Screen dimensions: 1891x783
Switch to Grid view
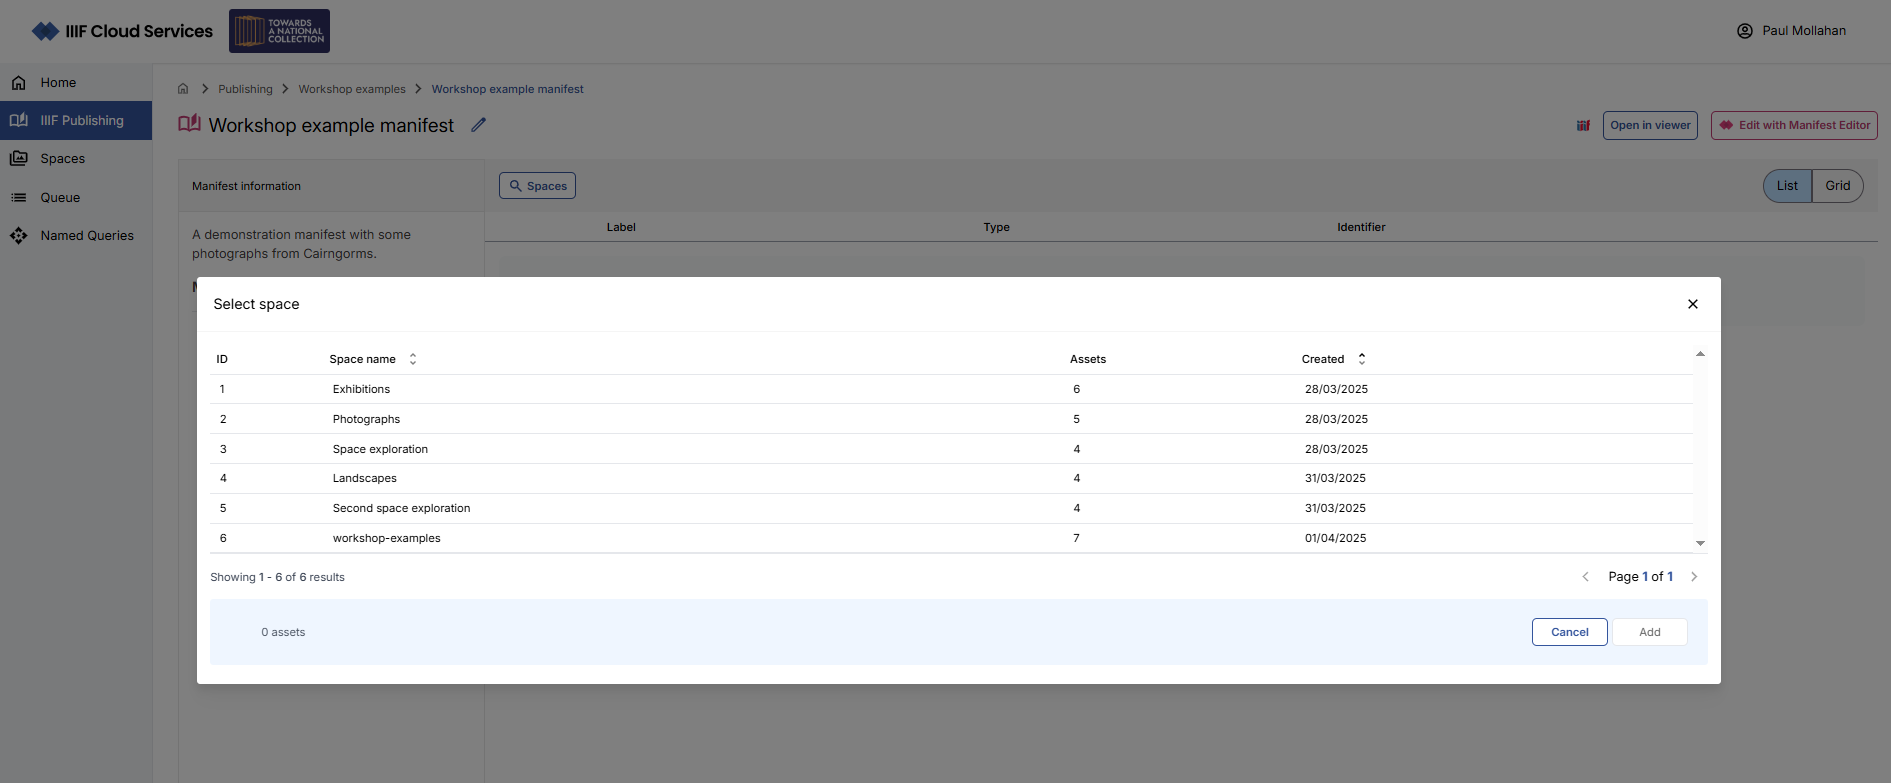(x=1837, y=186)
